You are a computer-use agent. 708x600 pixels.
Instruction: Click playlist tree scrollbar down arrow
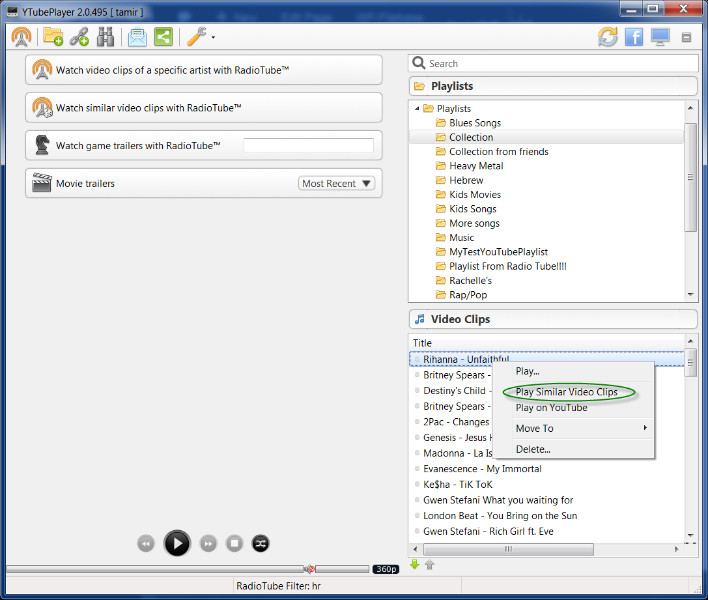tap(690, 294)
